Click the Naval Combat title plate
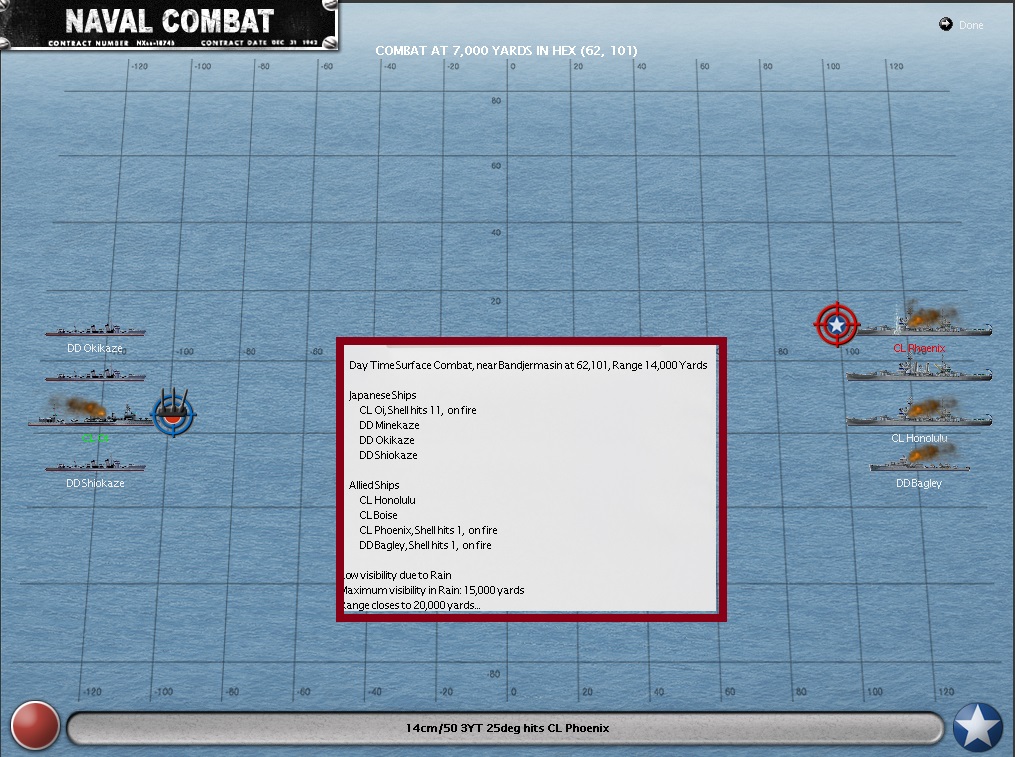1015x757 pixels. click(x=169, y=25)
